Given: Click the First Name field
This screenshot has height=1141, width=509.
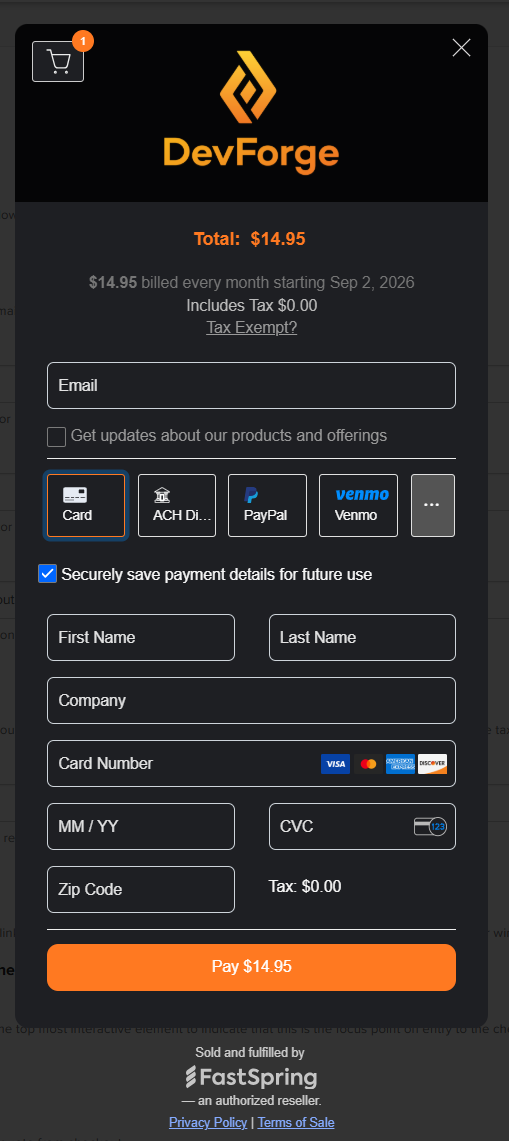Looking at the screenshot, I should tap(141, 637).
